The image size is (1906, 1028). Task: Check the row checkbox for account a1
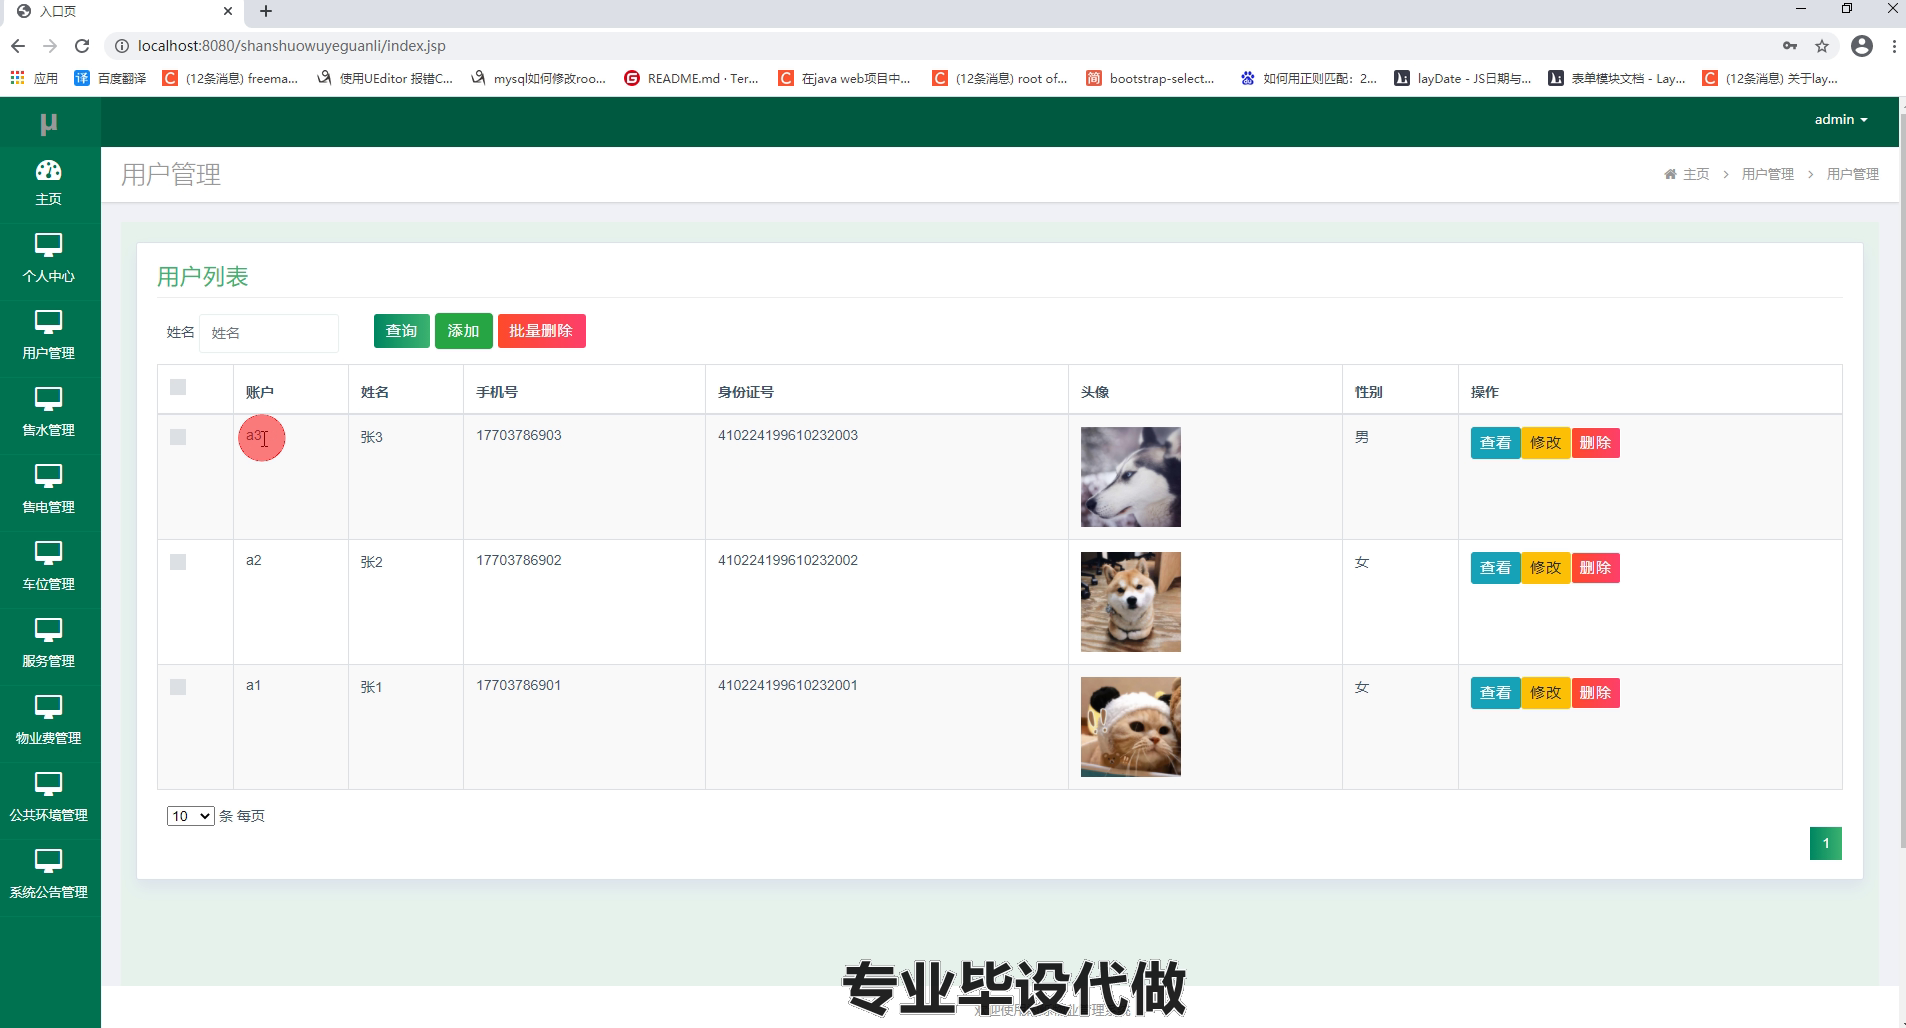(178, 687)
